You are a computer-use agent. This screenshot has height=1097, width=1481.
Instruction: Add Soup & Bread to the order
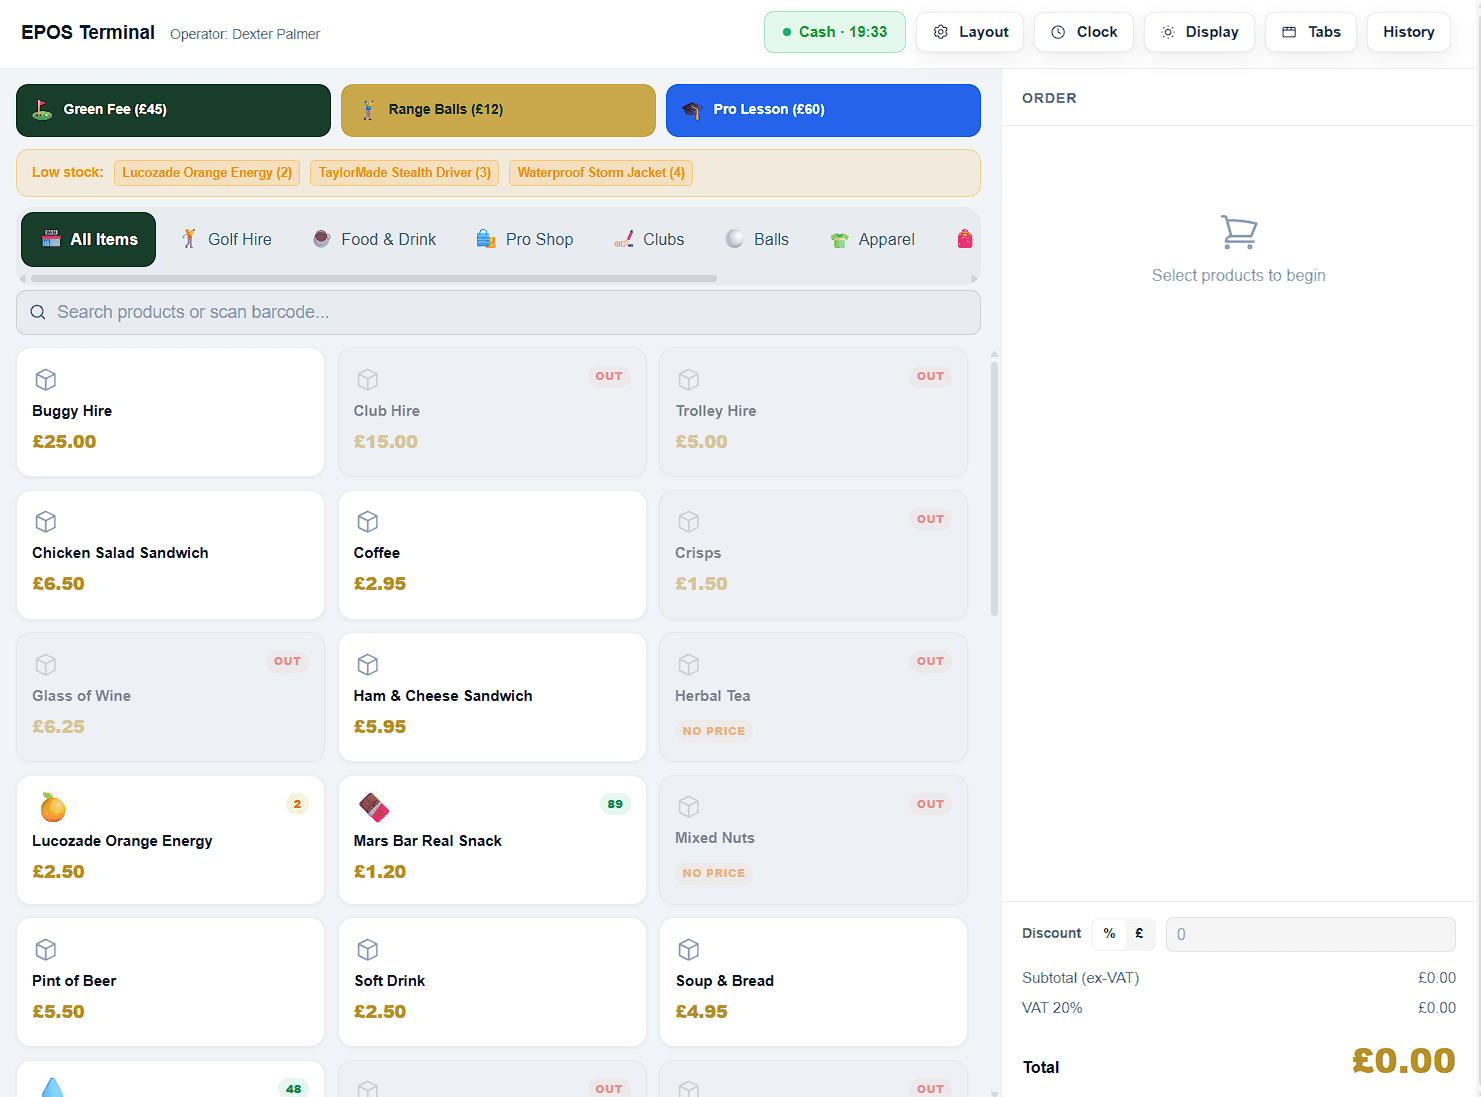(x=813, y=982)
